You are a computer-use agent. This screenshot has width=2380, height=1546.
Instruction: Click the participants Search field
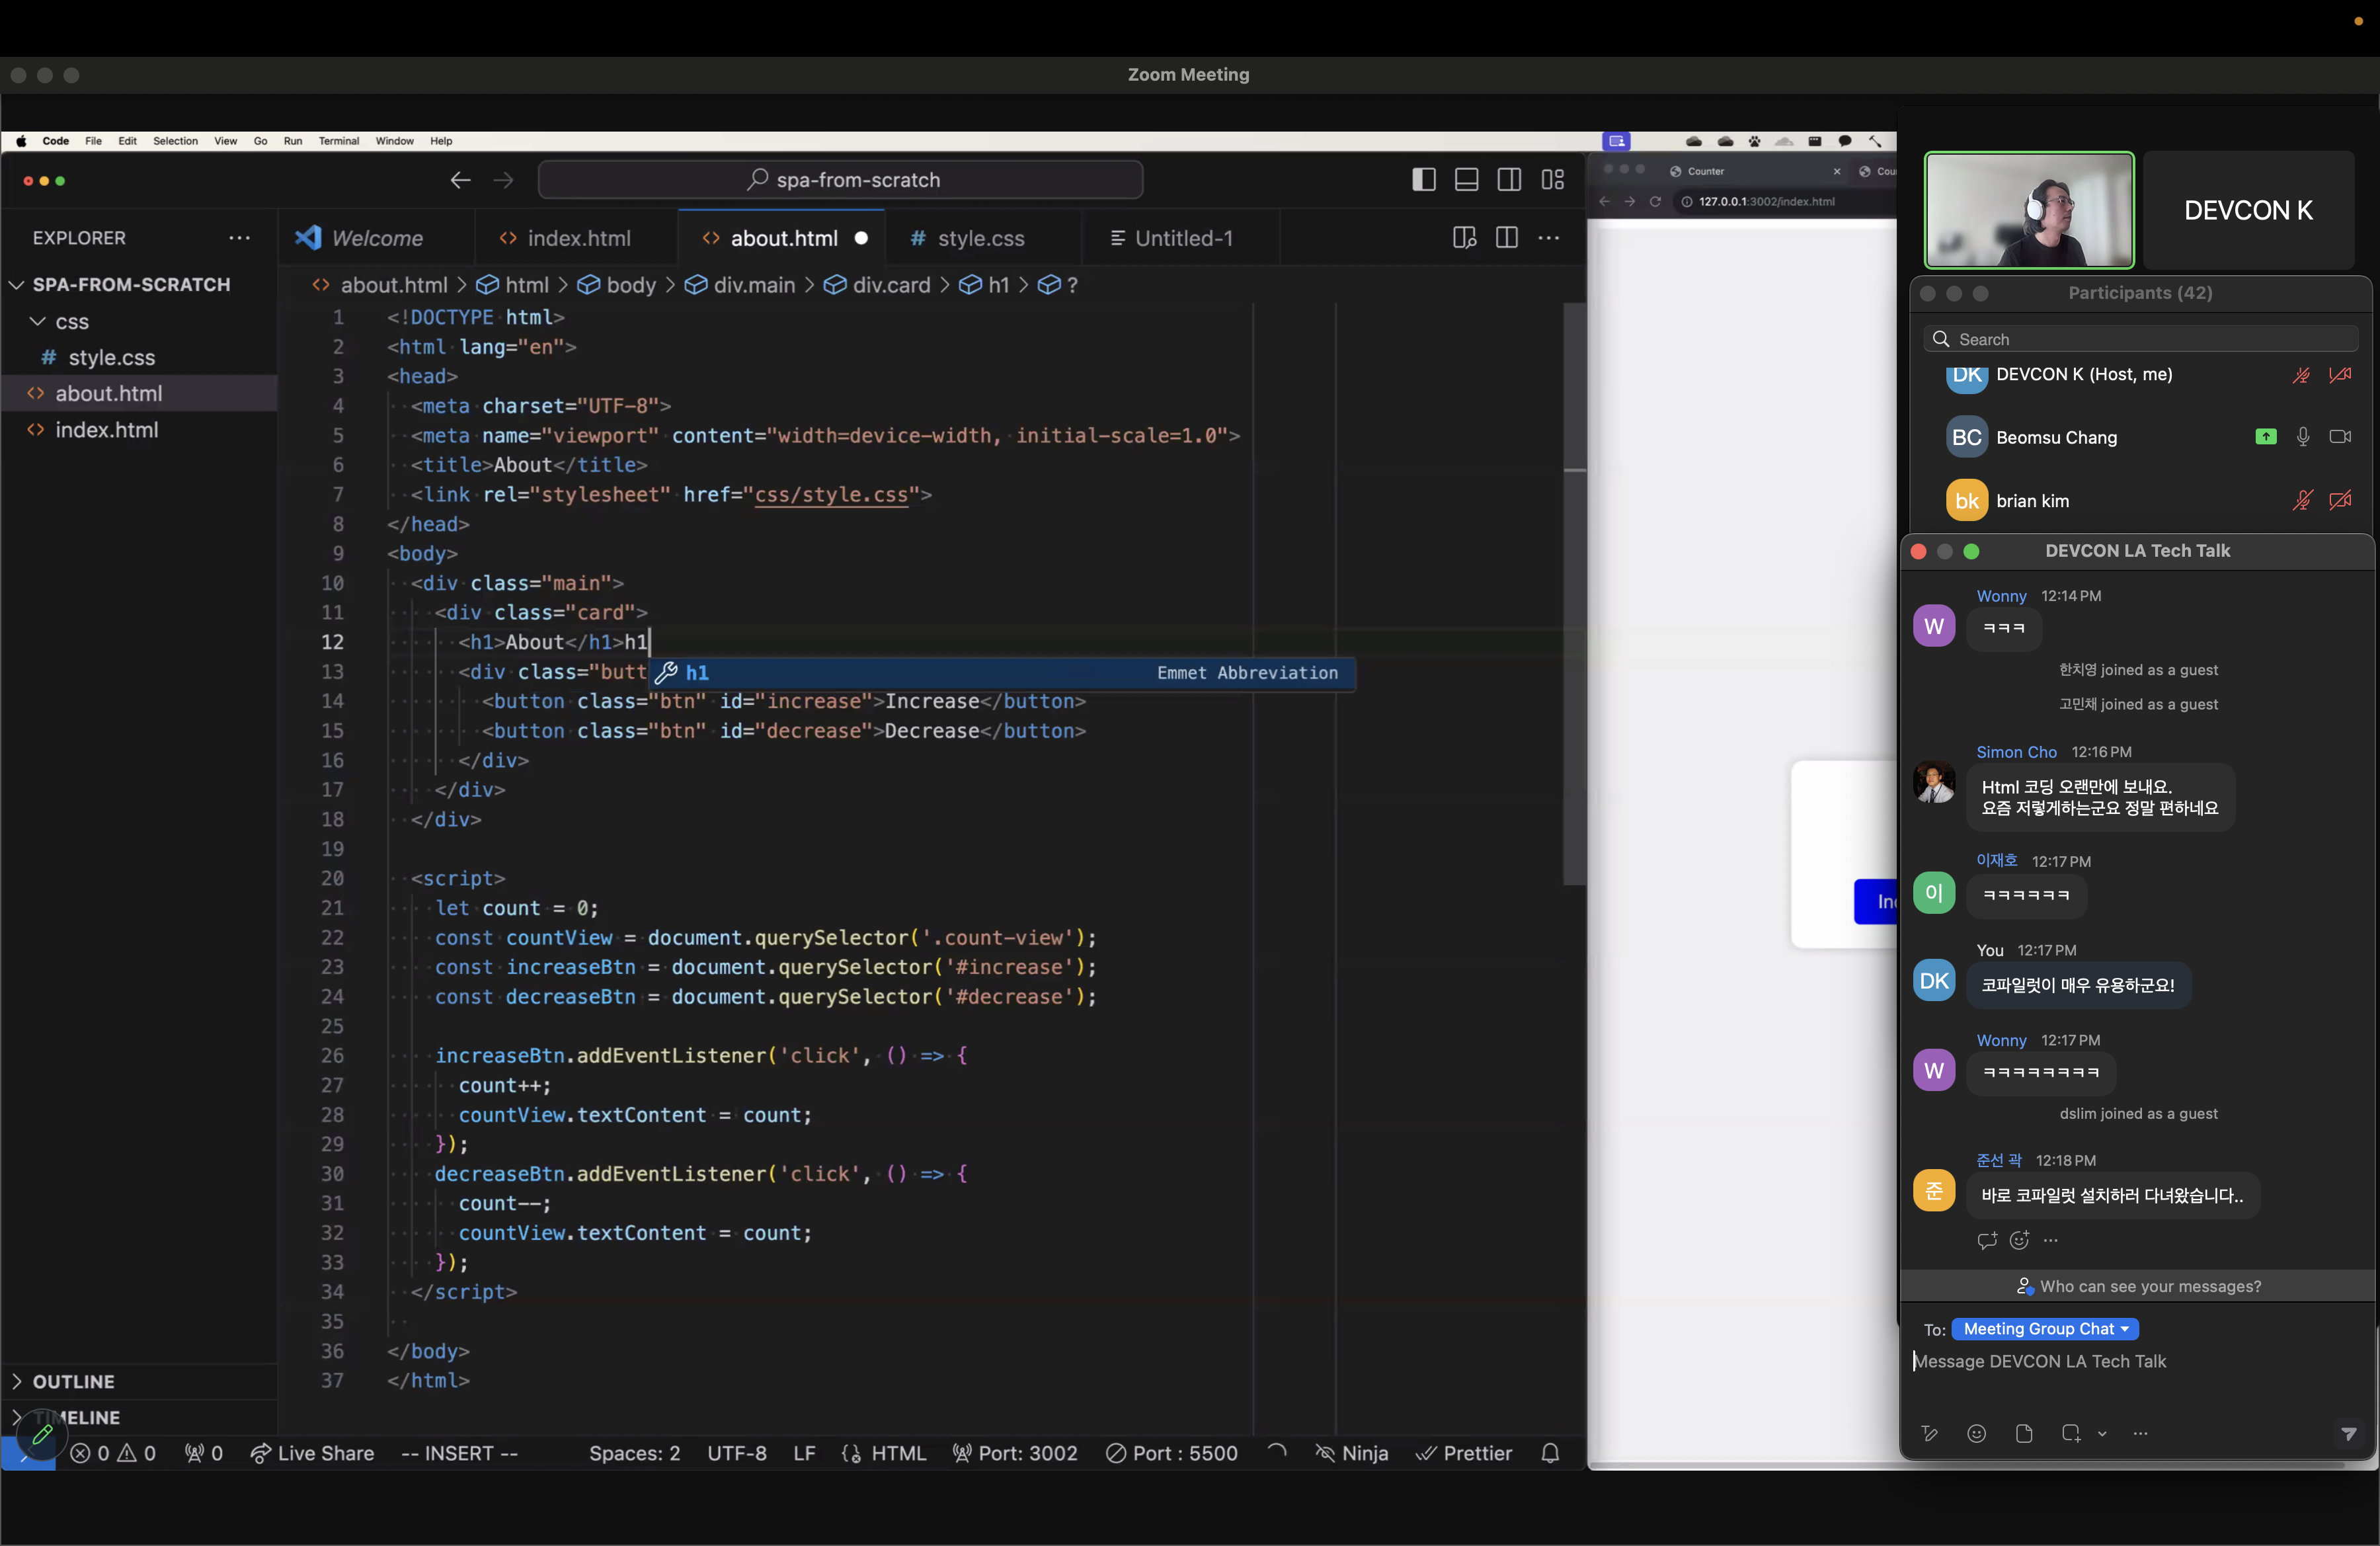[2140, 339]
